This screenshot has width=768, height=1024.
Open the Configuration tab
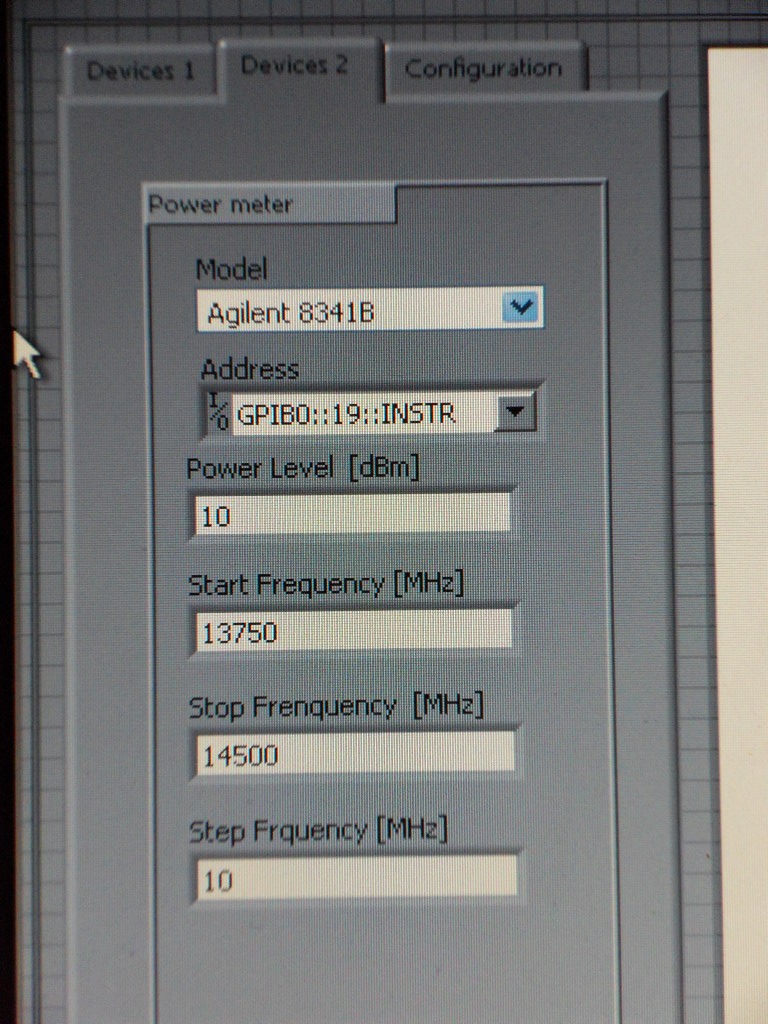[x=483, y=69]
